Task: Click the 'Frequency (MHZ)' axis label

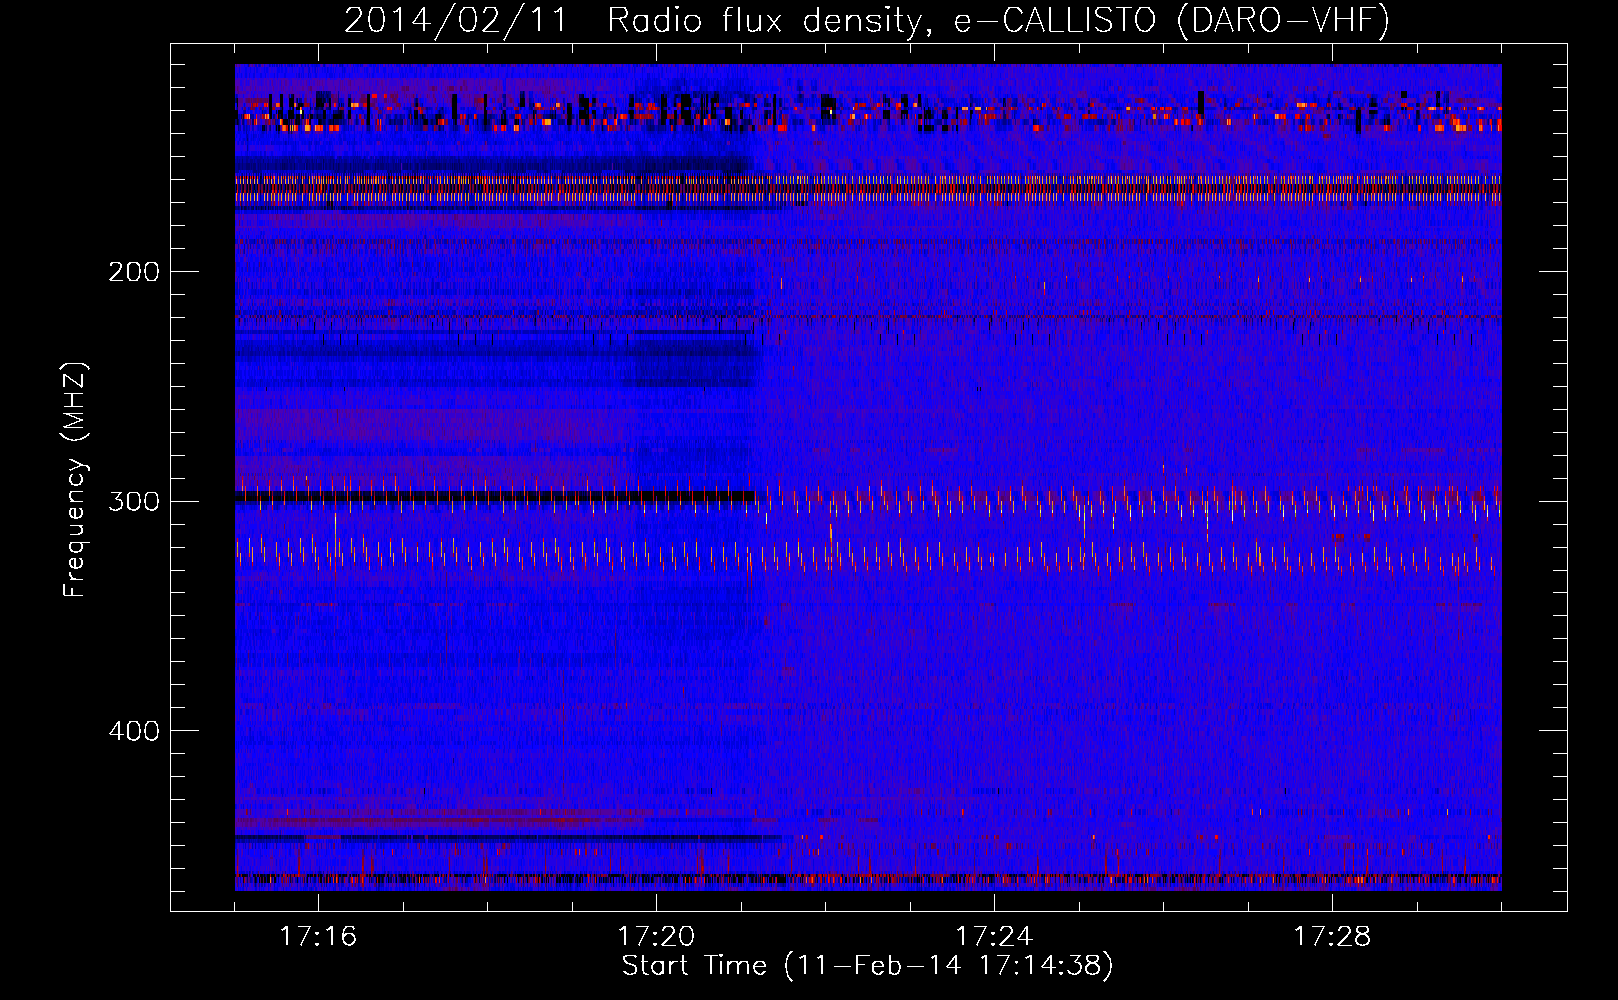Action: tap(75, 479)
